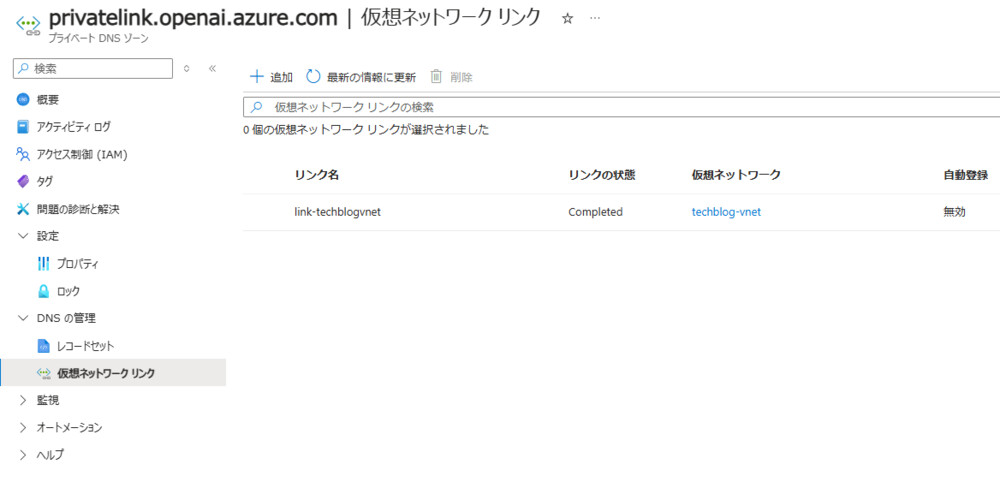Image resolution: width=1000 pixels, height=488 pixels.
Task: Click the ロック padlock icon
Action: tap(43, 291)
